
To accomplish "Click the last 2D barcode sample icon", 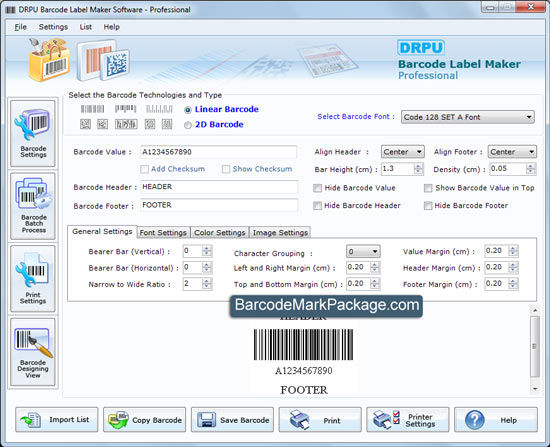I will [167, 124].
